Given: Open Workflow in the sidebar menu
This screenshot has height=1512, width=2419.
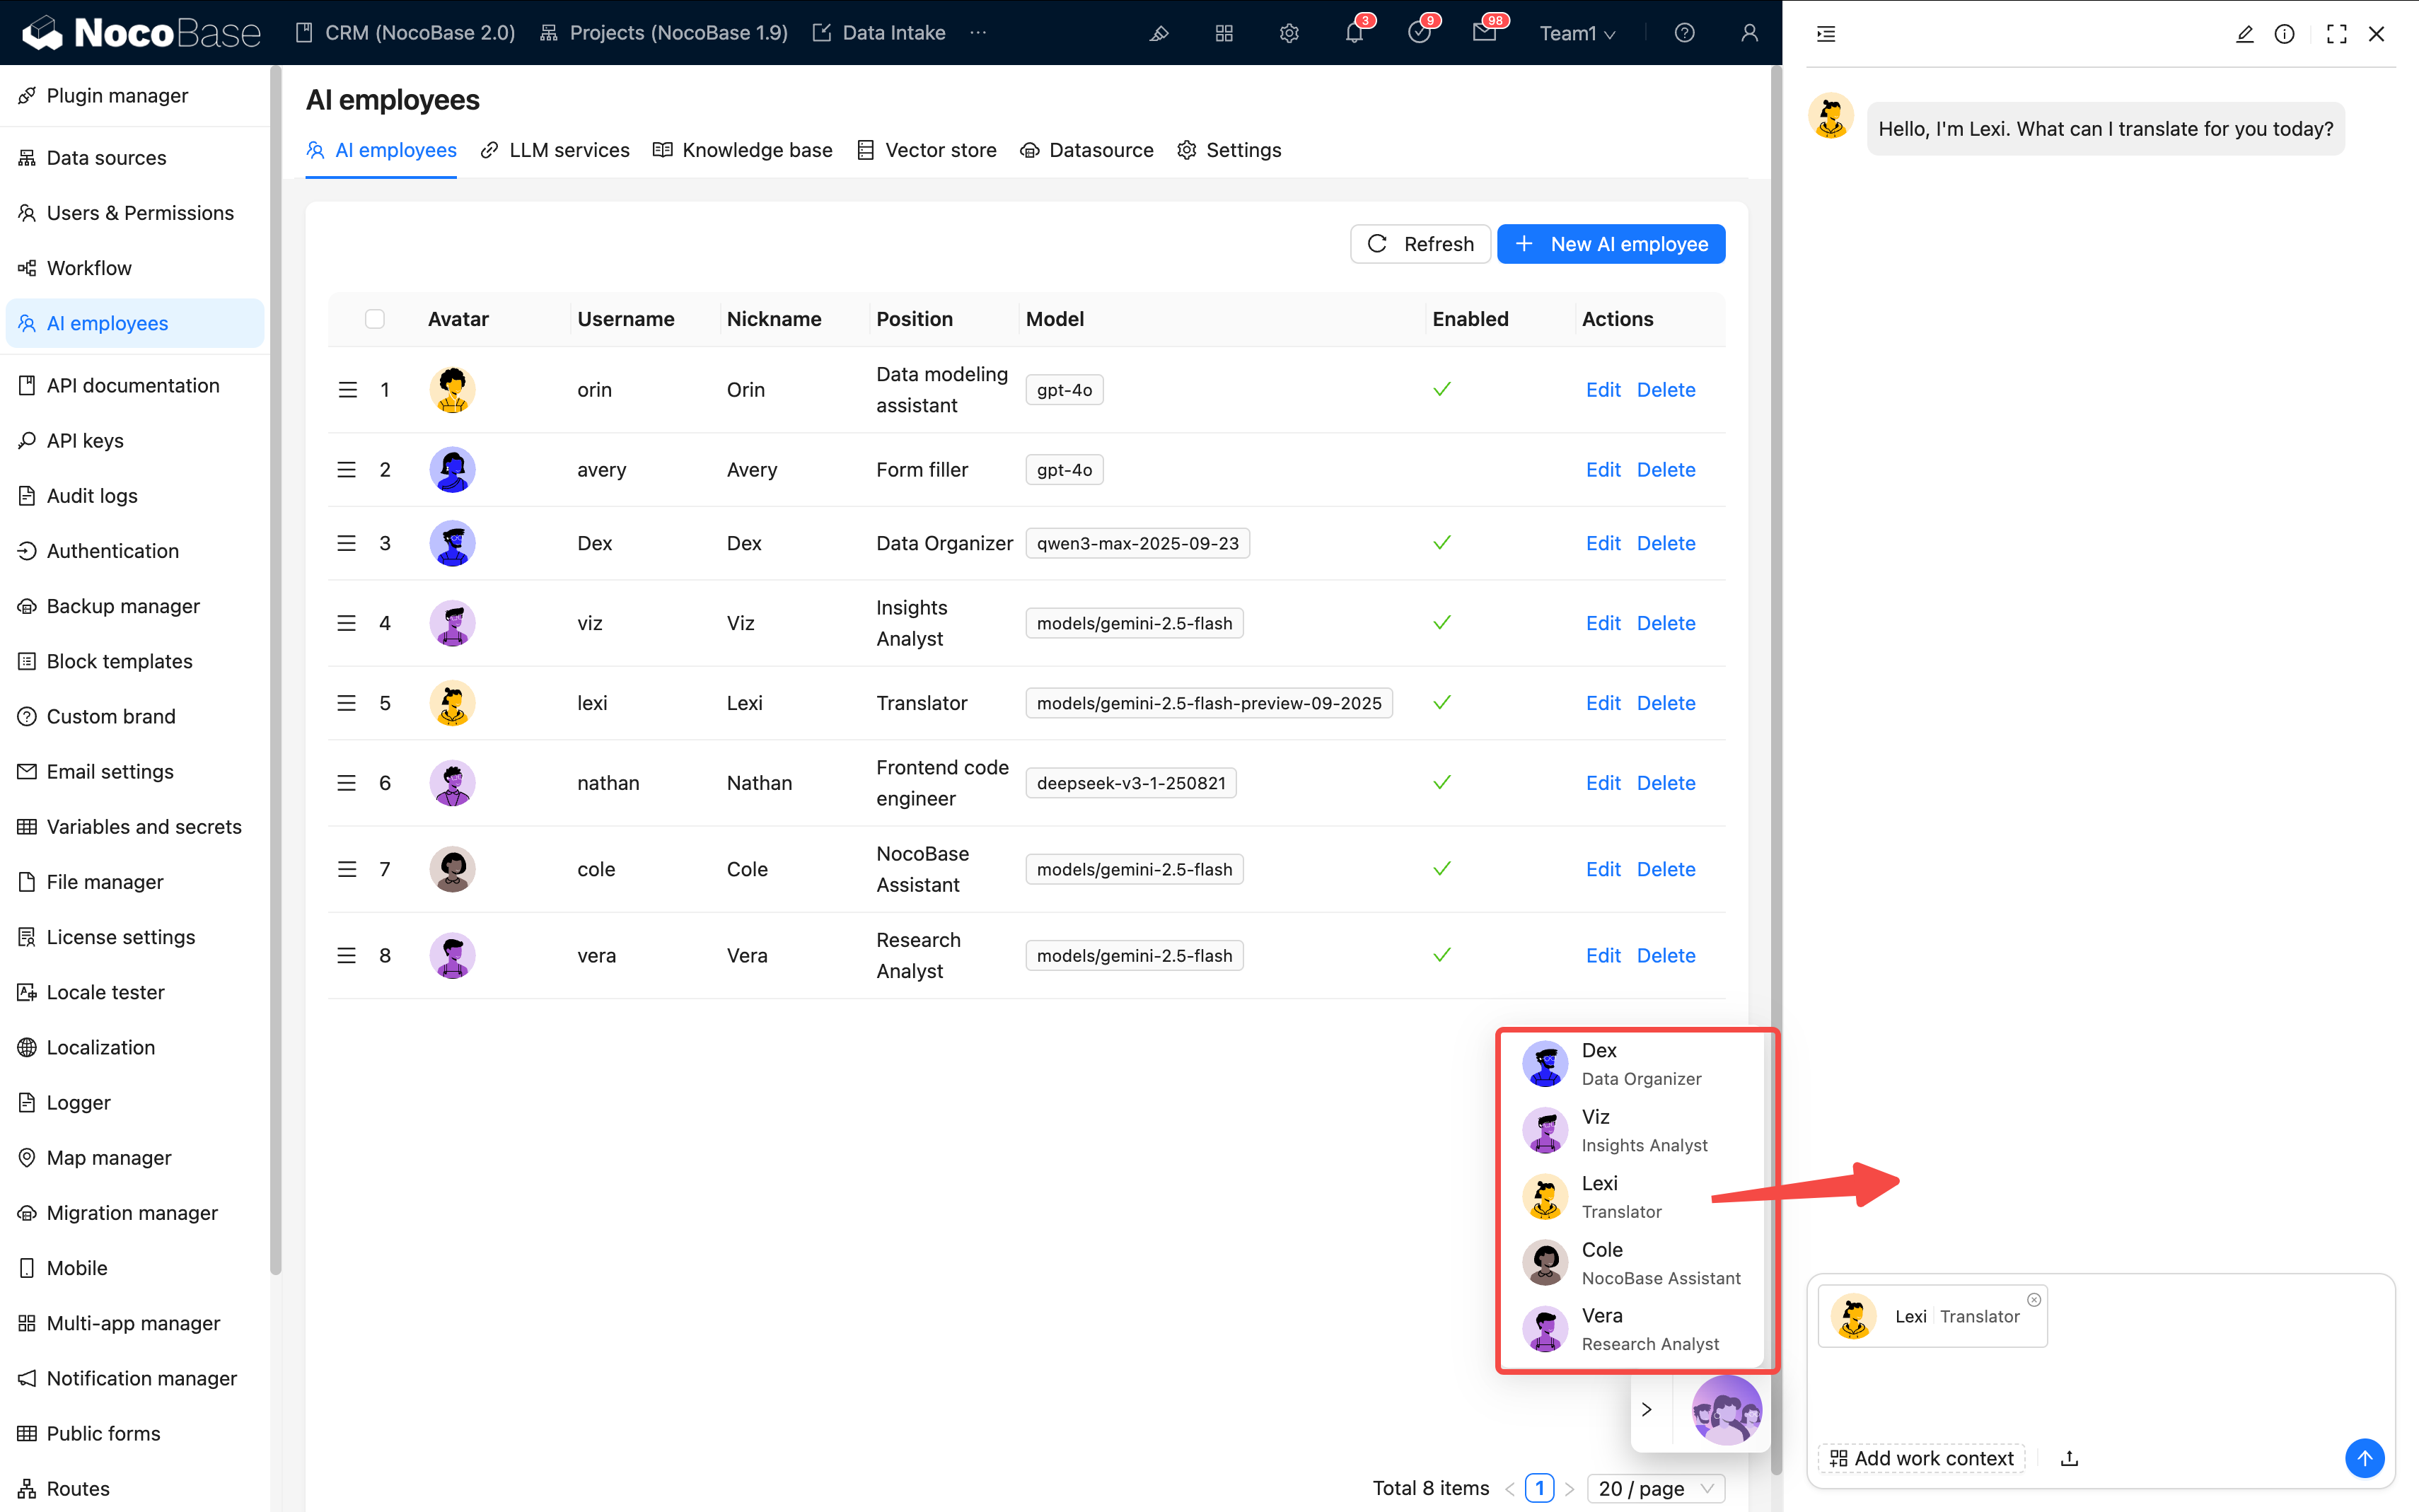Looking at the screenshot, I should pos(89,268).
